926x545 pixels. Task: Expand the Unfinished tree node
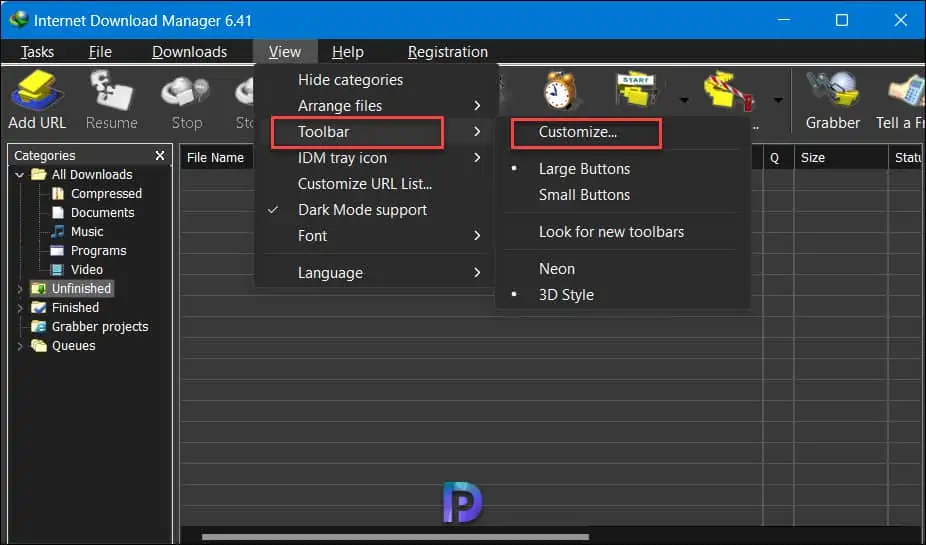pos(19,289)
